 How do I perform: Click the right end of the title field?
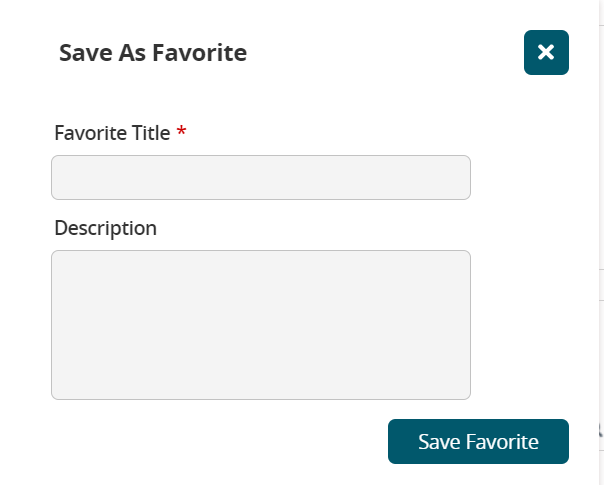coord(456,177)
